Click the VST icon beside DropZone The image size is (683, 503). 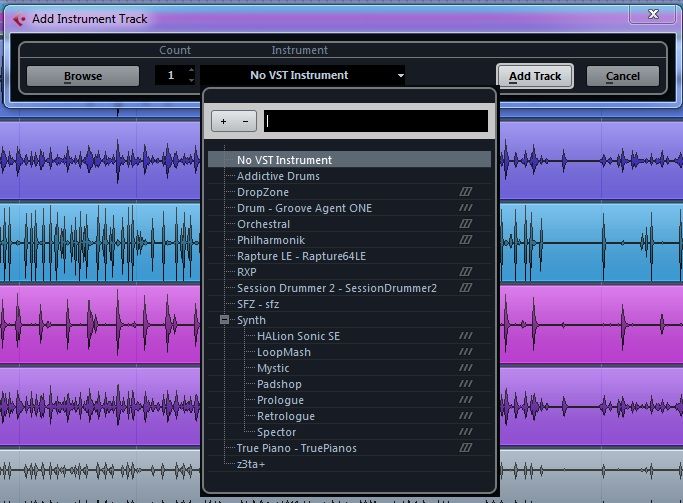pyautogui.click(x=466, y=192)
